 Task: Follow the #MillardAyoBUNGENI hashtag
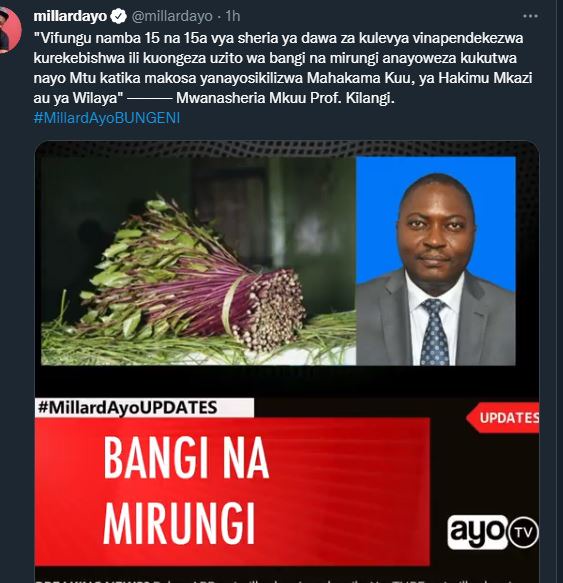tap(107, 118)
